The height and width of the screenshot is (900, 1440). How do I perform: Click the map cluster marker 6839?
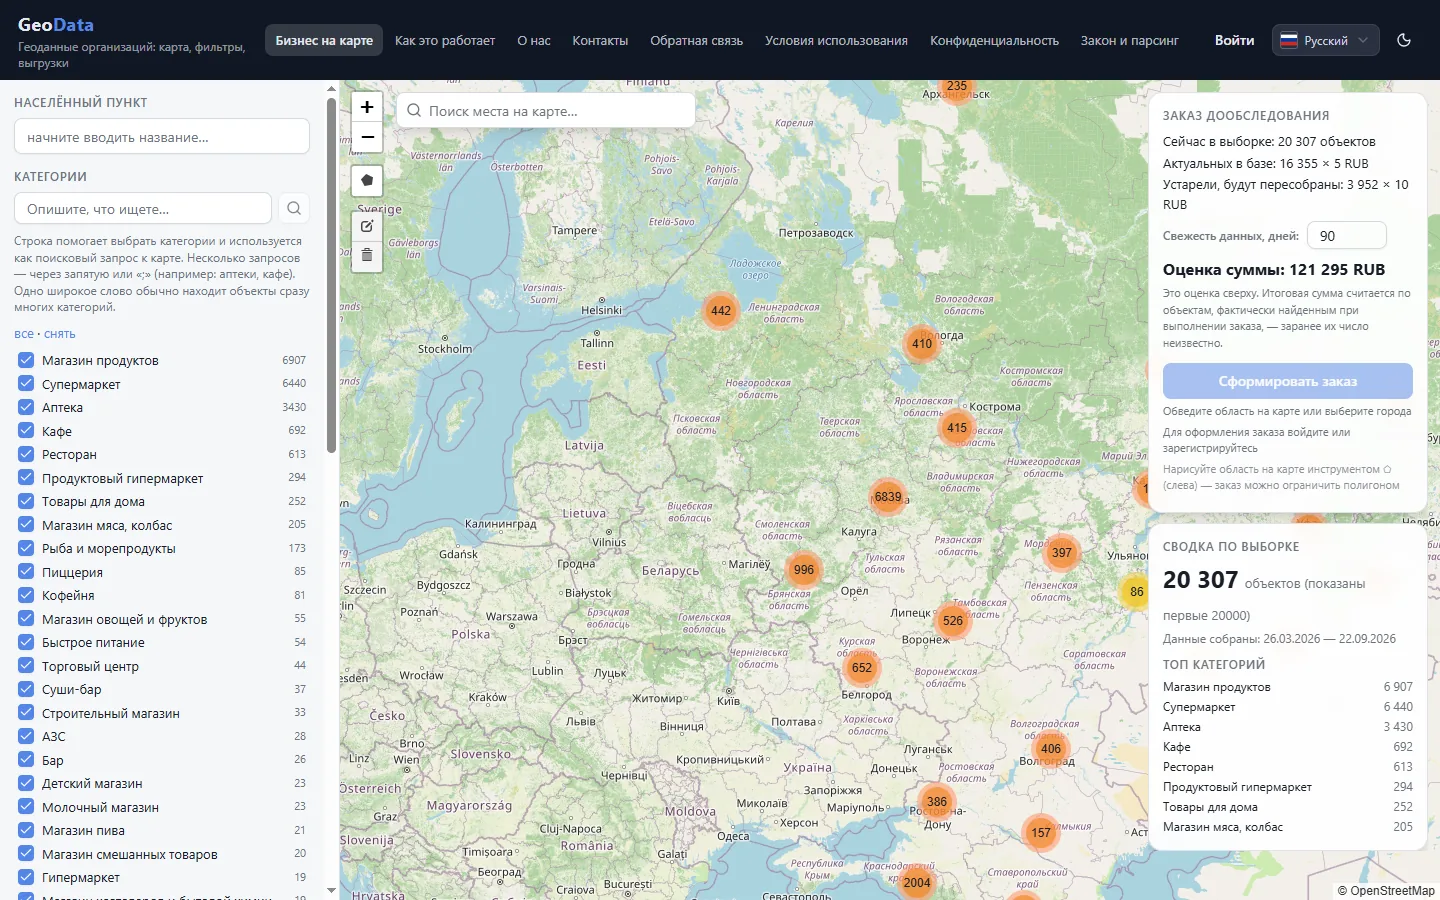pyautogui.click(x=888, y=497)
